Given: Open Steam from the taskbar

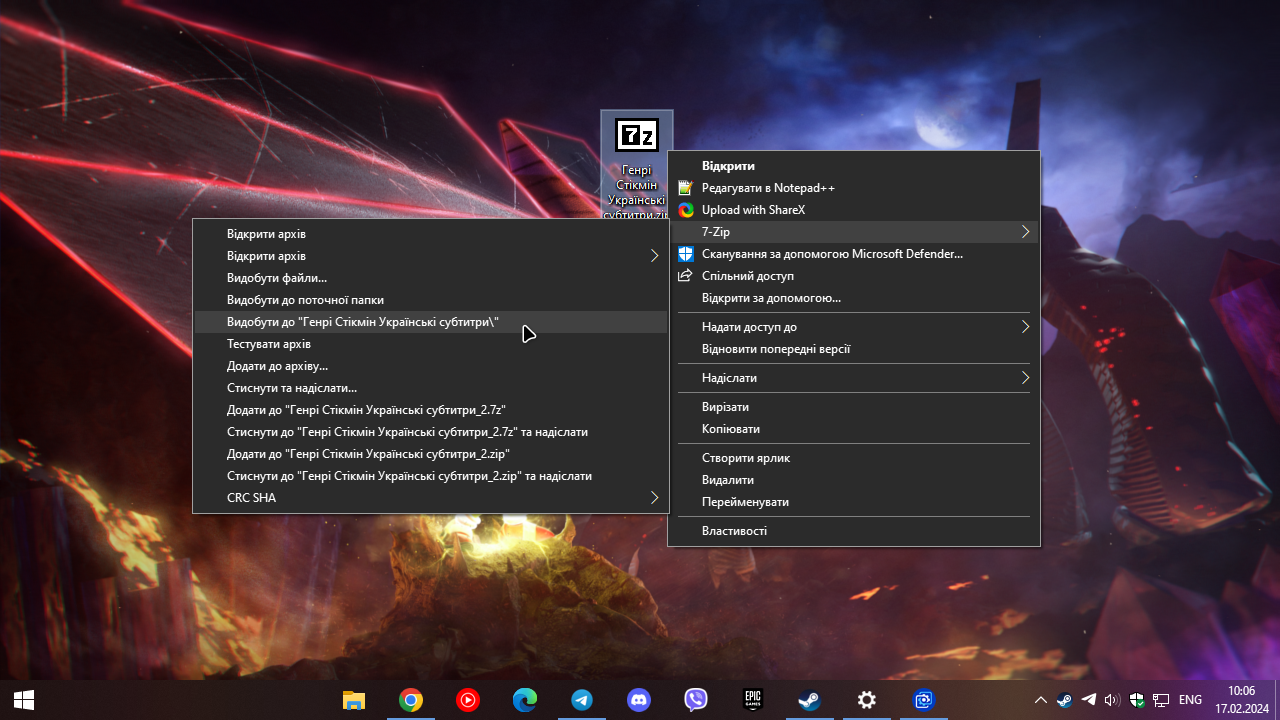Looking at the screenshot, I should click(810, 700).
